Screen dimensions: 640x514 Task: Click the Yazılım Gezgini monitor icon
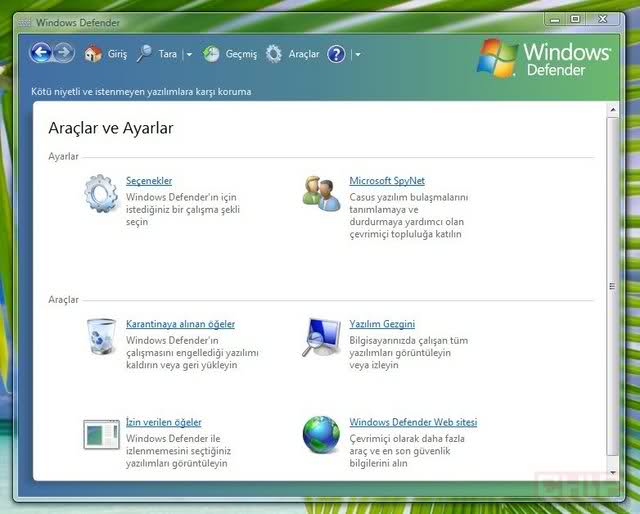tap(321, 337)
